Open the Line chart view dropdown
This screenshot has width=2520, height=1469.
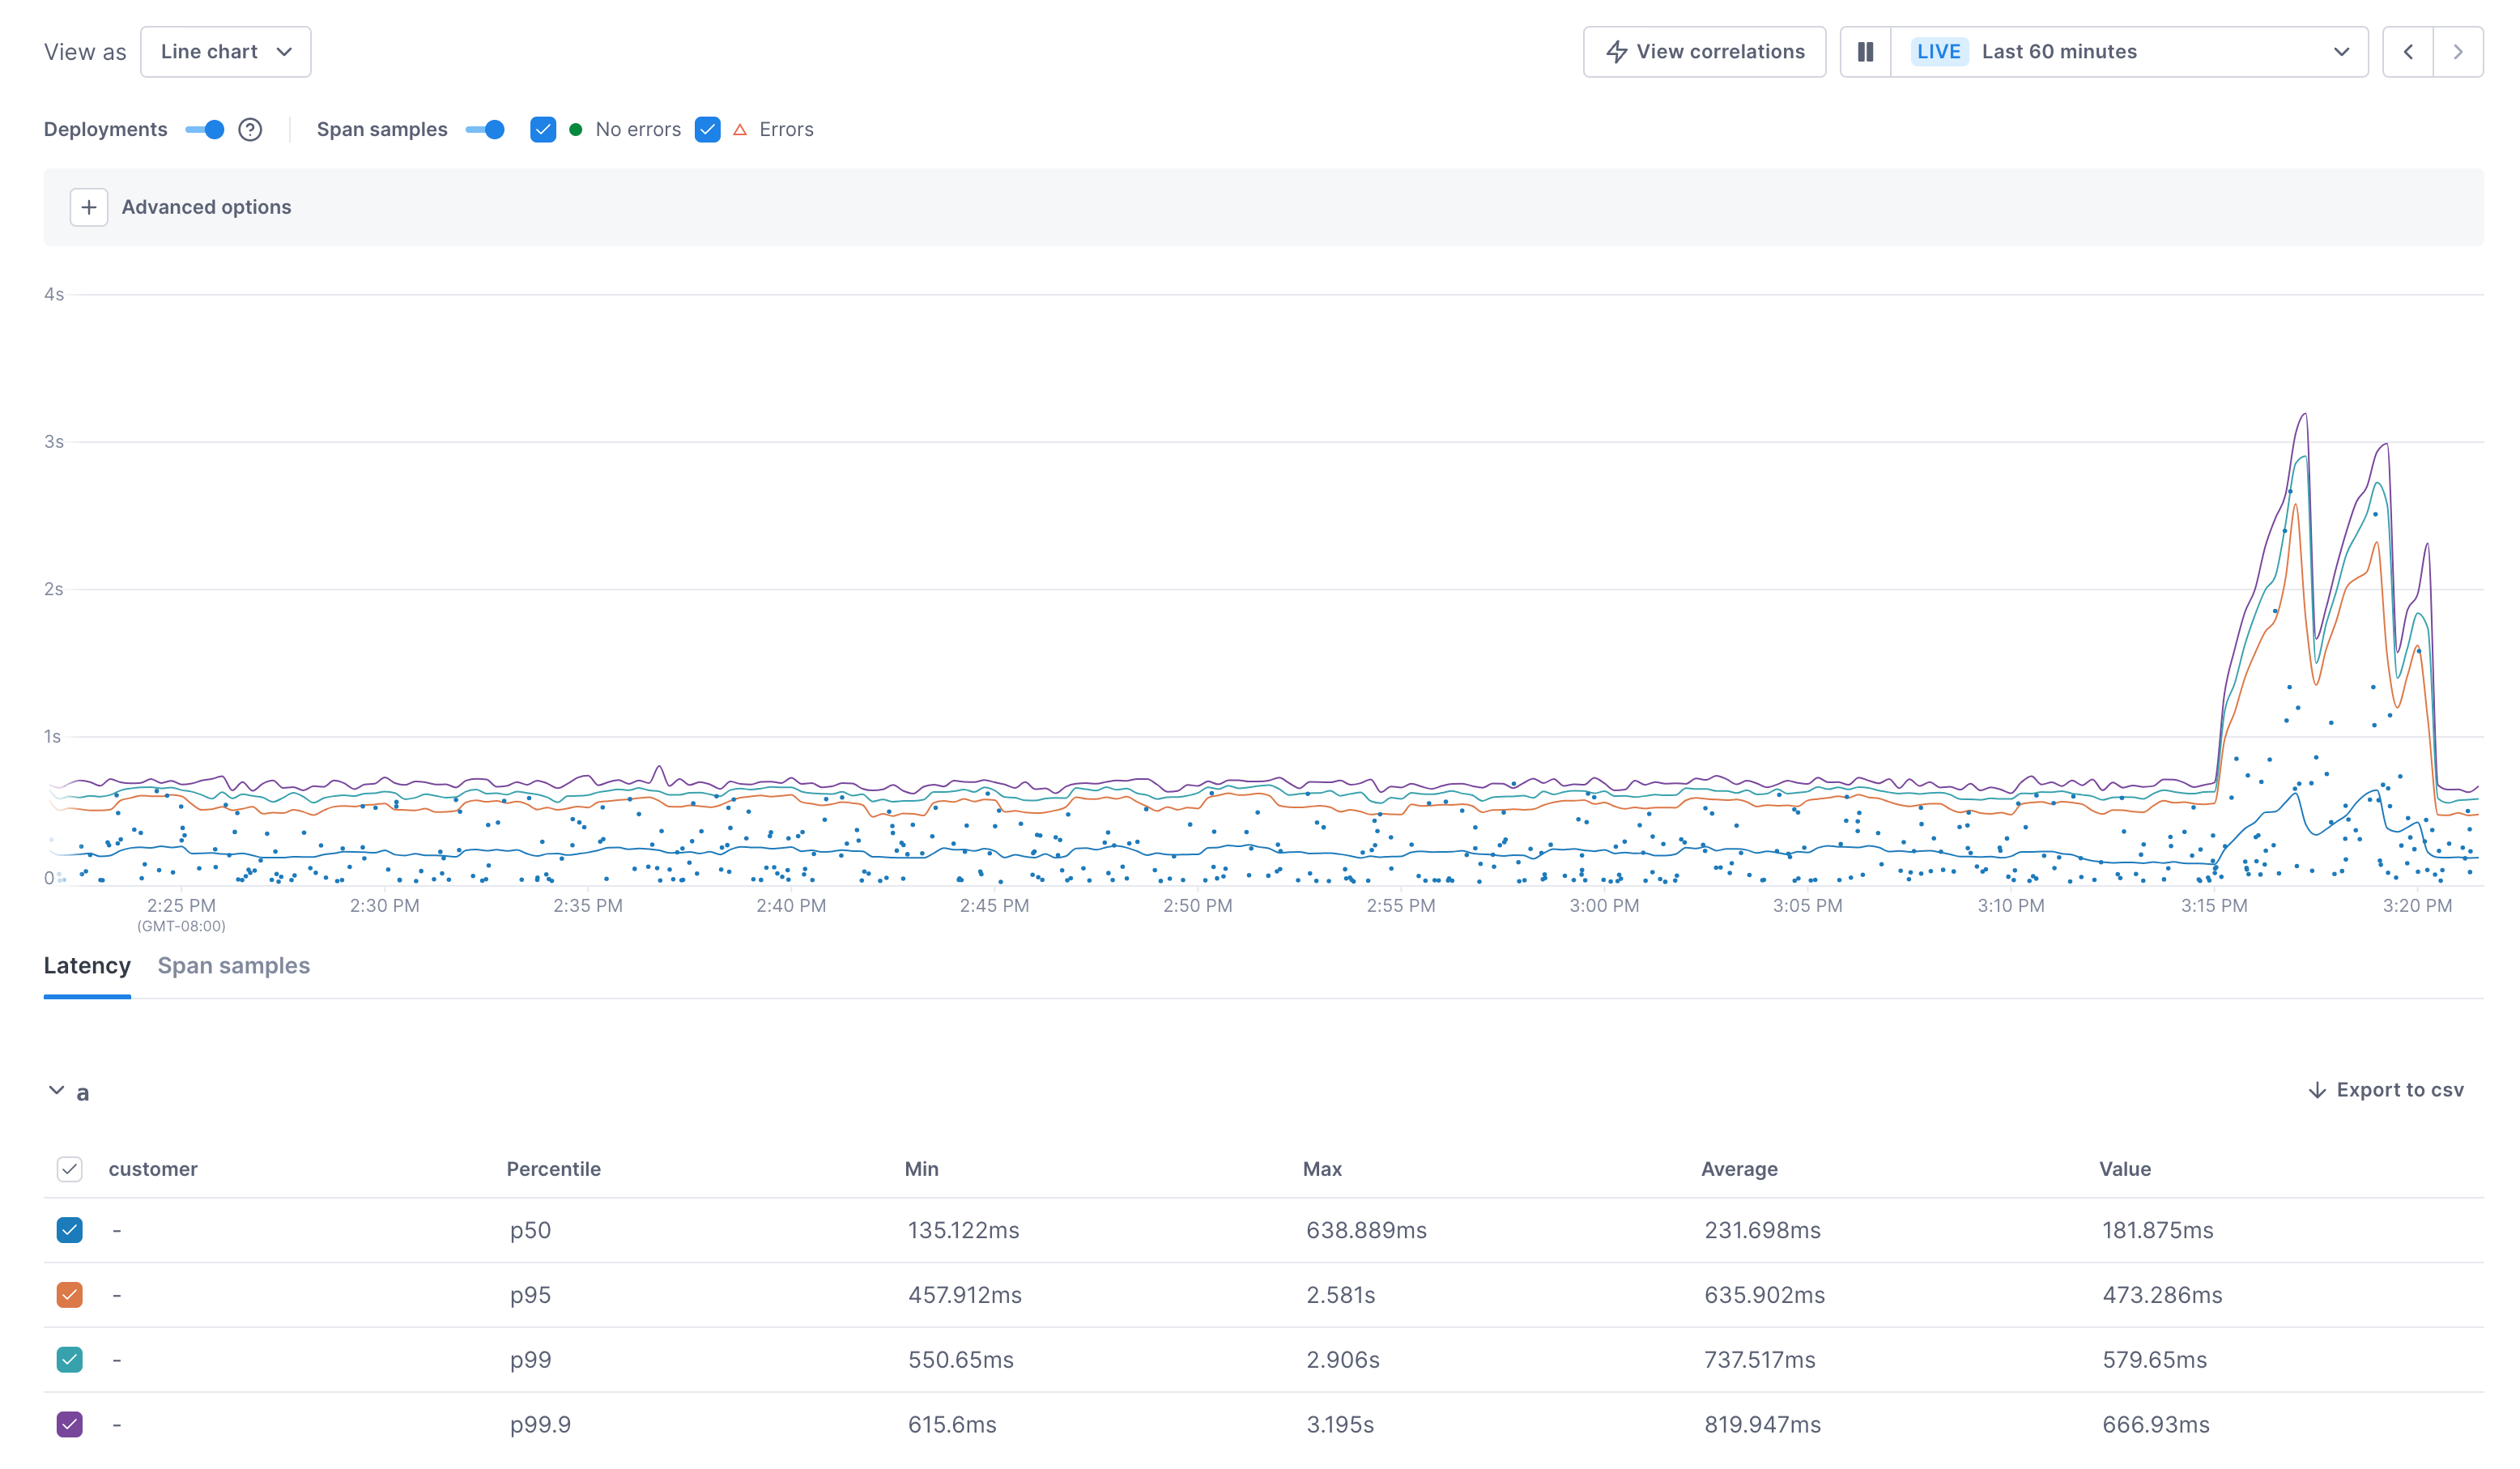coord(226,52)
